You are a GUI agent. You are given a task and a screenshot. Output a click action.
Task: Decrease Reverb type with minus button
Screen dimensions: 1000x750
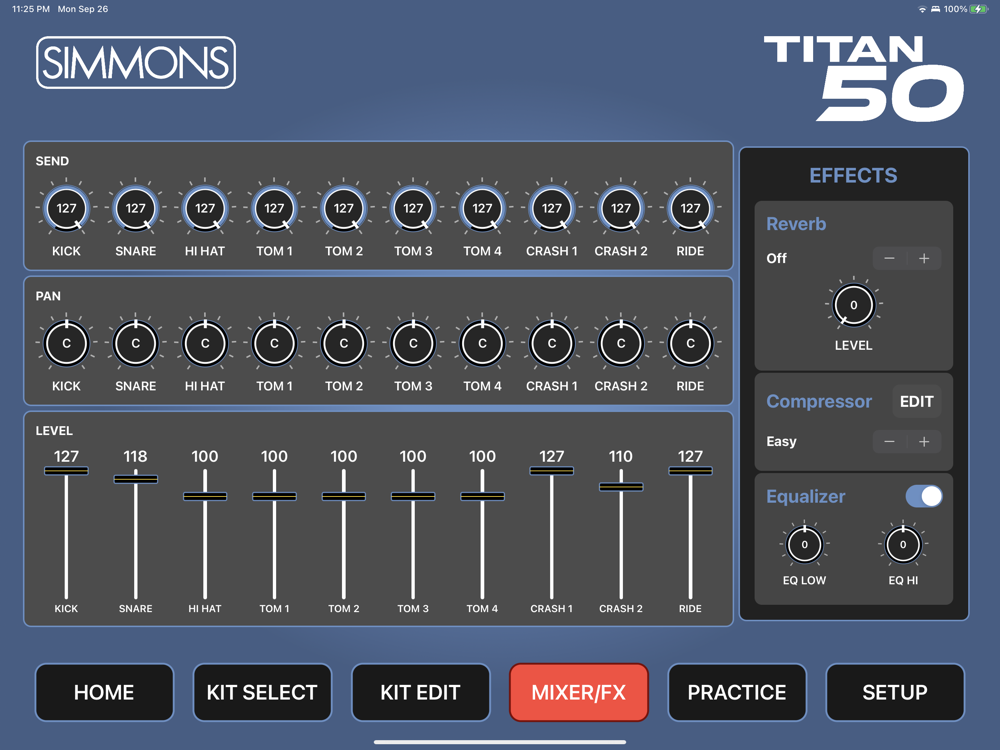pyautogui.click(x=890, y=258)
